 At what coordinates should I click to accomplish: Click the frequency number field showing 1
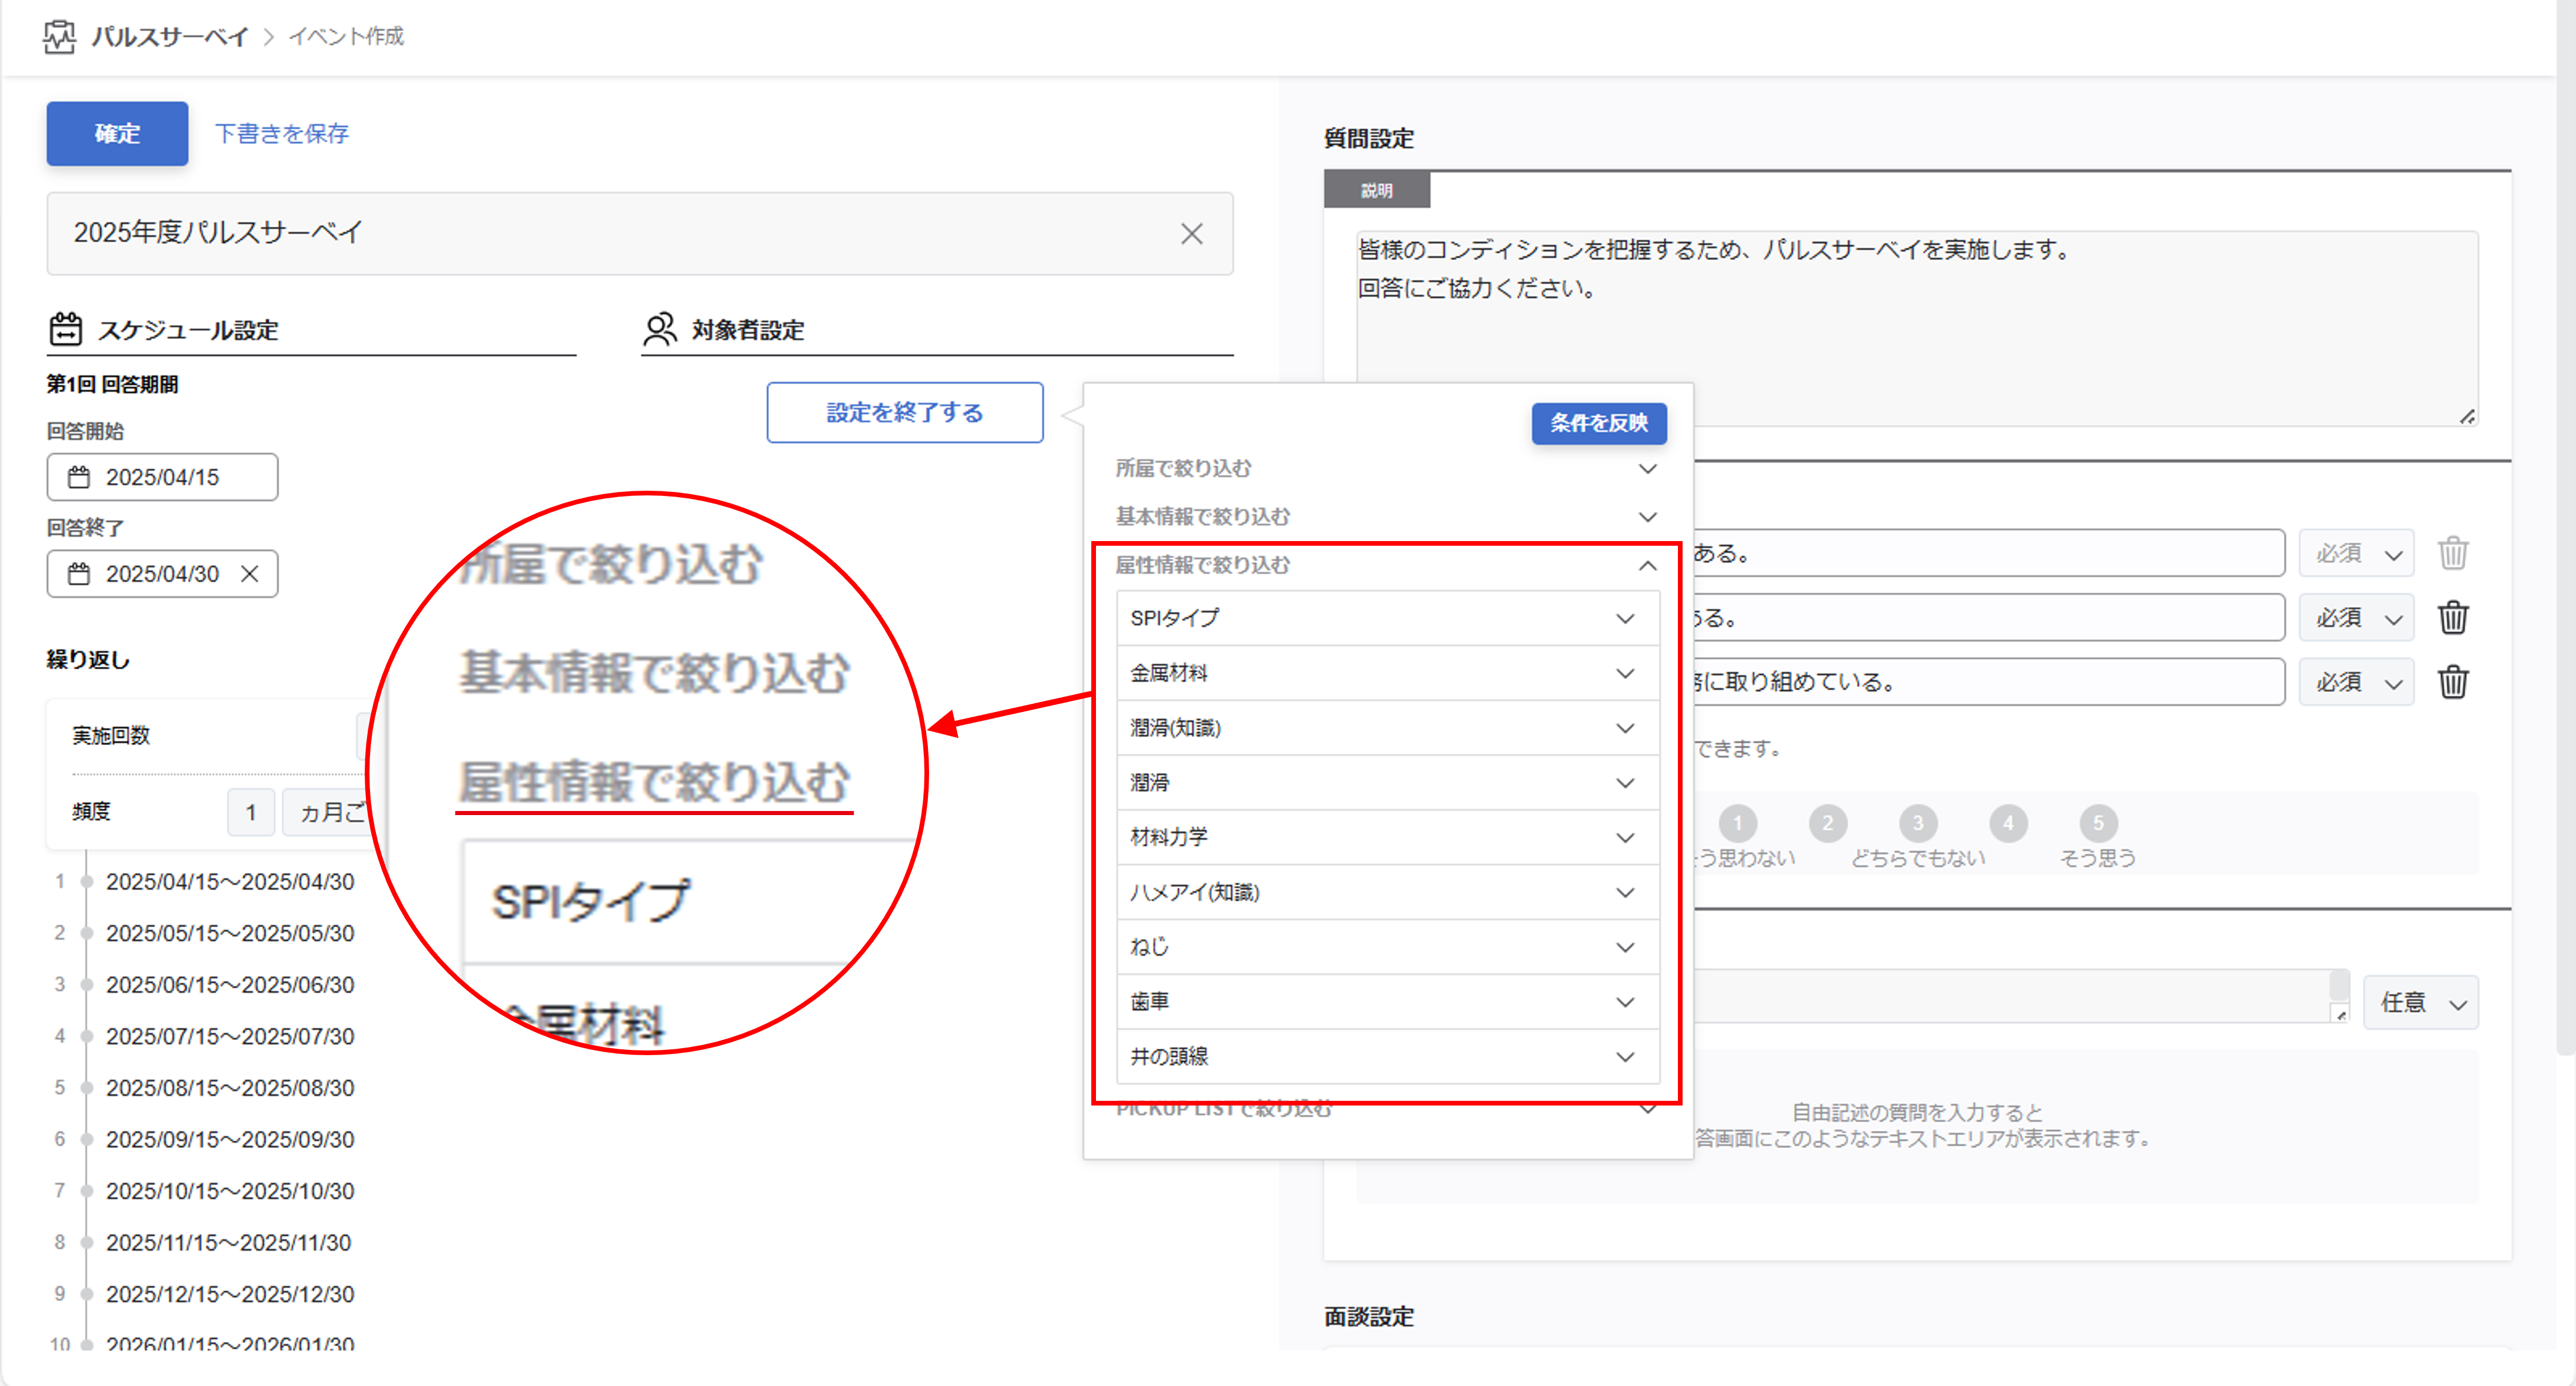pyautogui.click(x=250, y=811)
